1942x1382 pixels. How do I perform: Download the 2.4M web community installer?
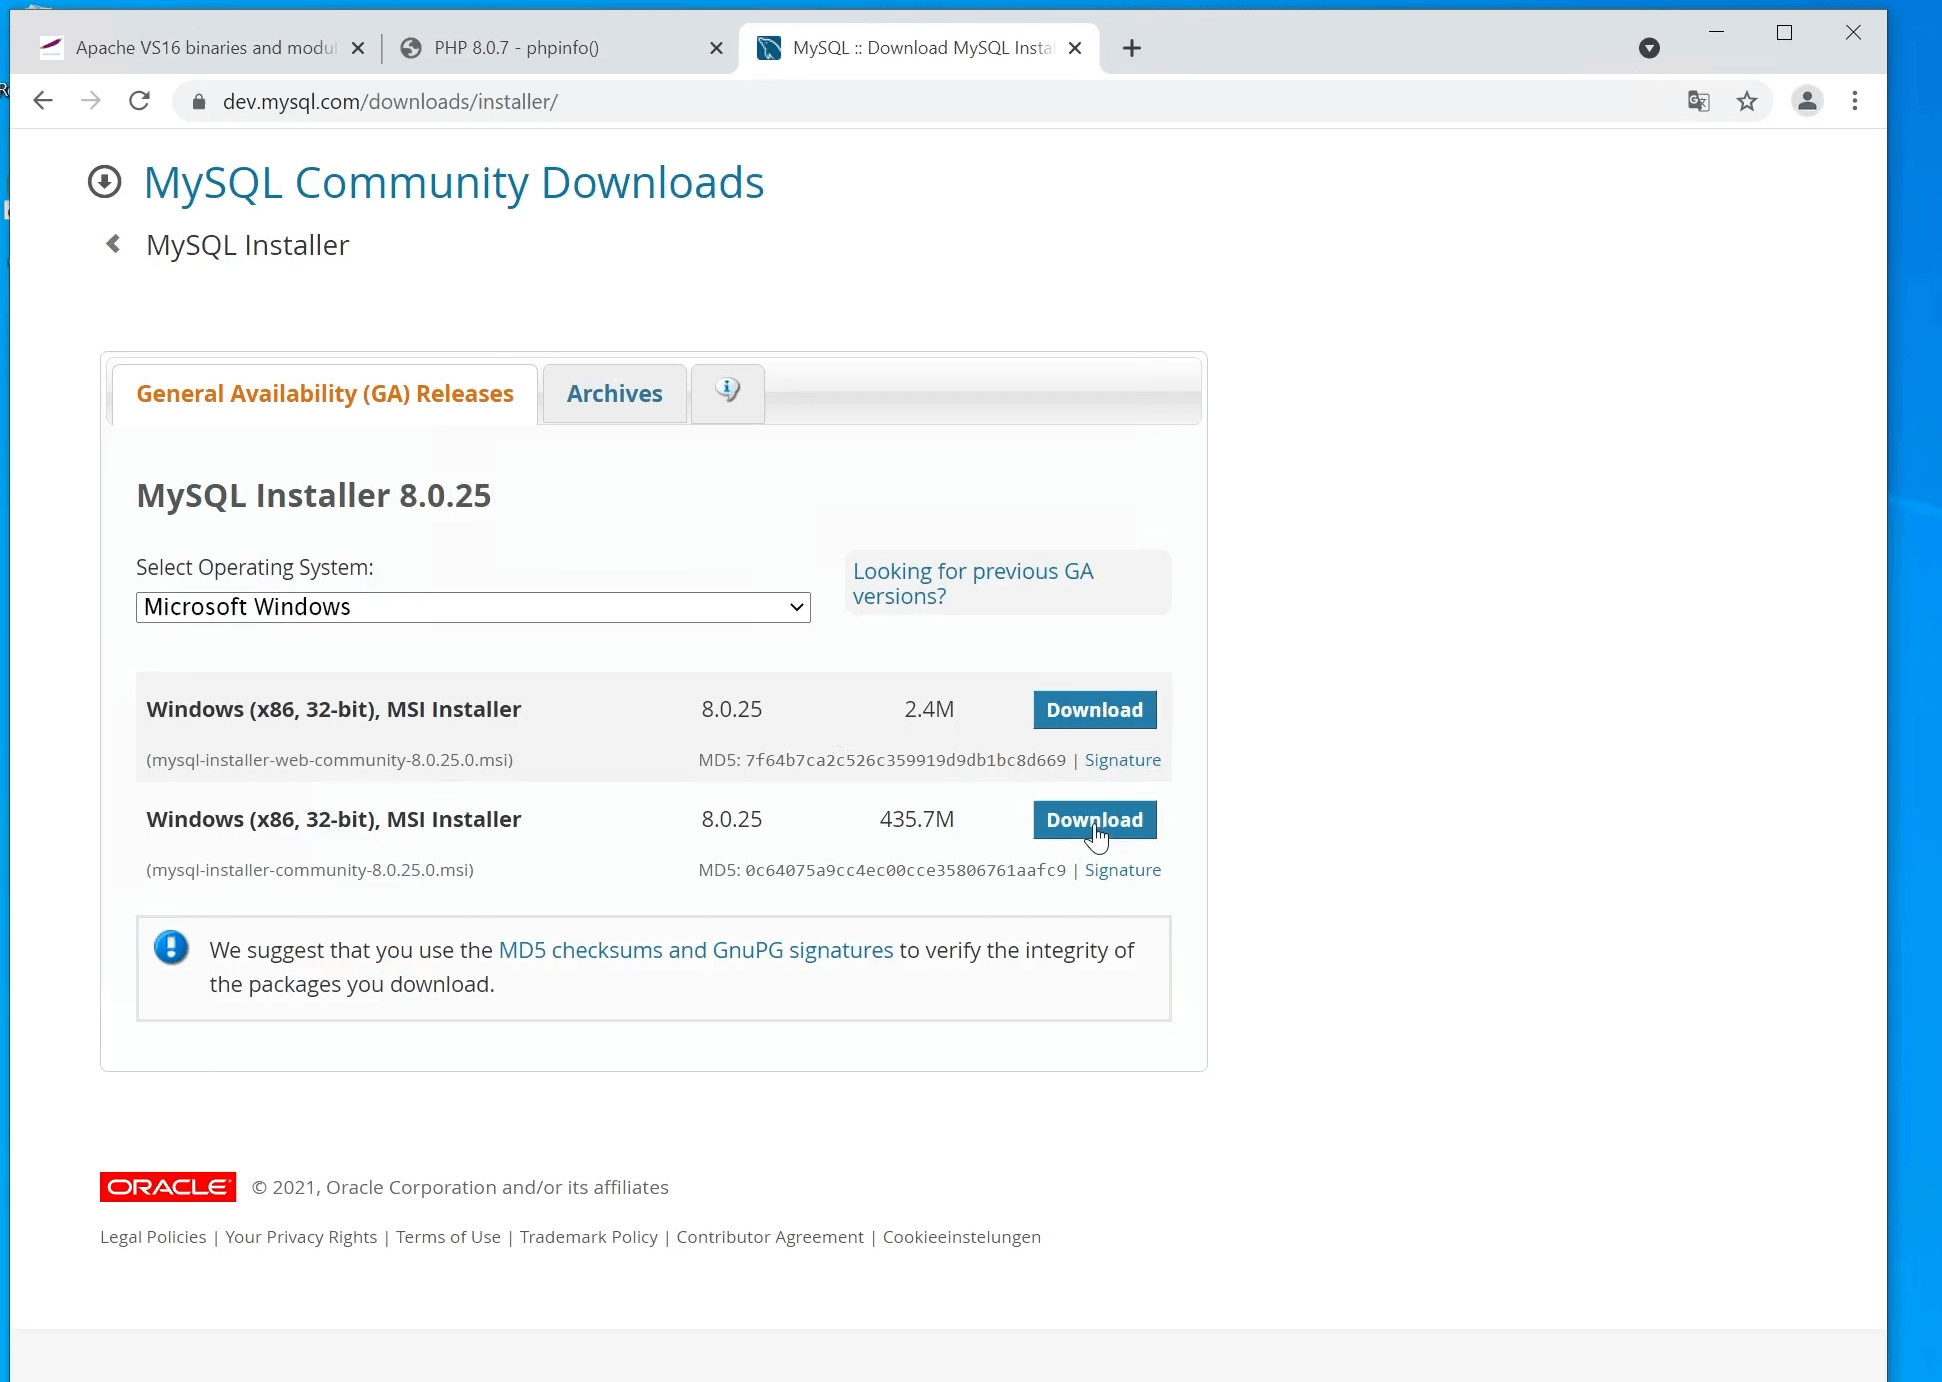[x=1094, y=709]
